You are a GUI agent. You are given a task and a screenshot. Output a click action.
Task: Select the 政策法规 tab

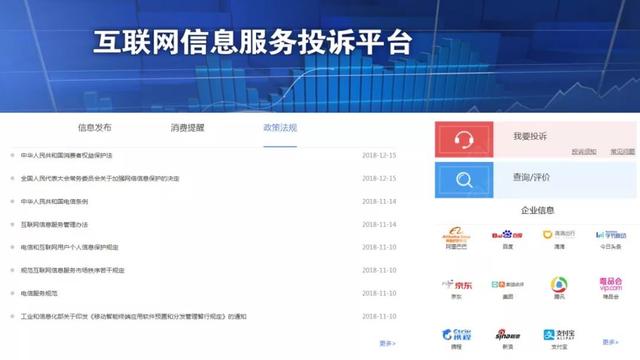coord(280,128)
